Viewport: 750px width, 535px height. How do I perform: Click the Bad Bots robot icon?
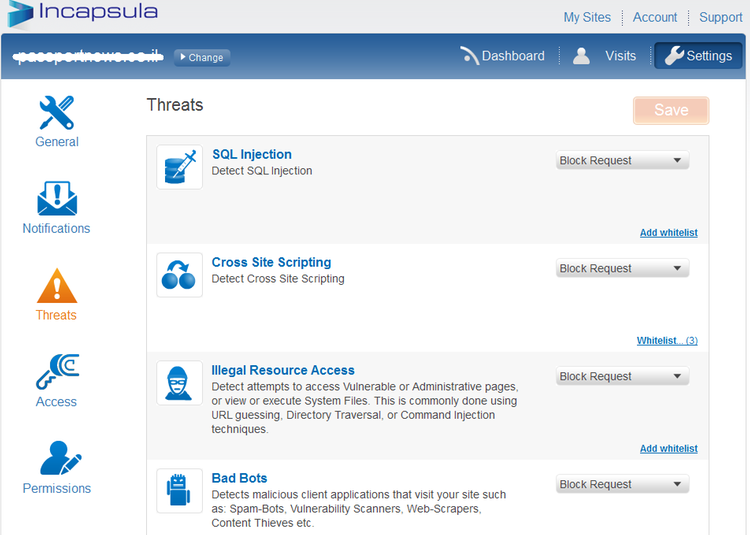coord(179,490)
